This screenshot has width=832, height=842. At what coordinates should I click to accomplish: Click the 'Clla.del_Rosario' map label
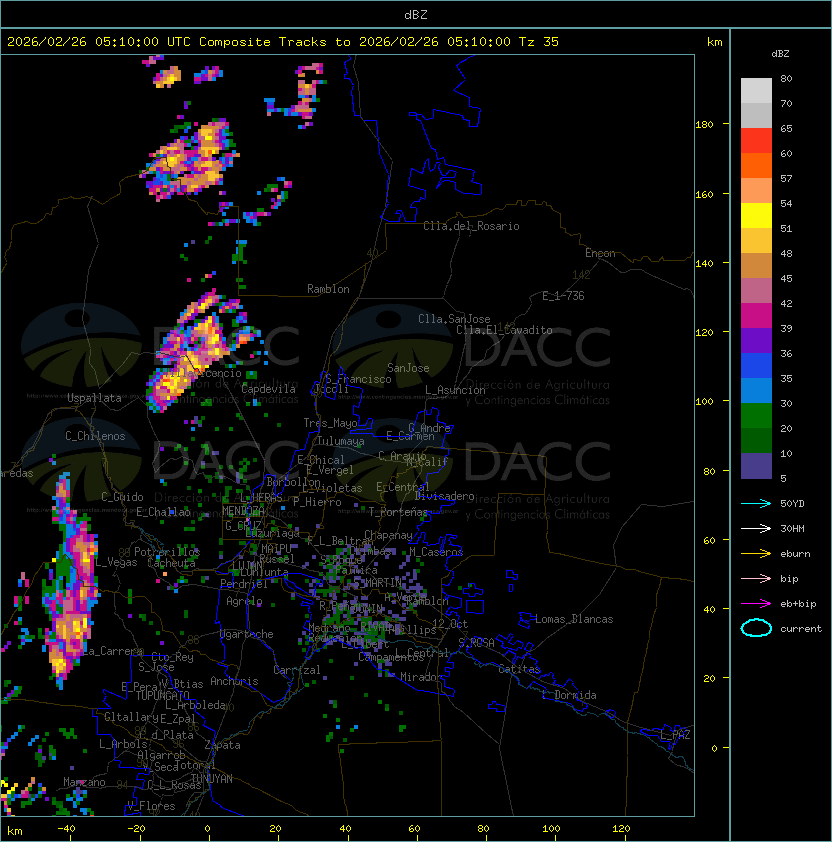(471, 226)
